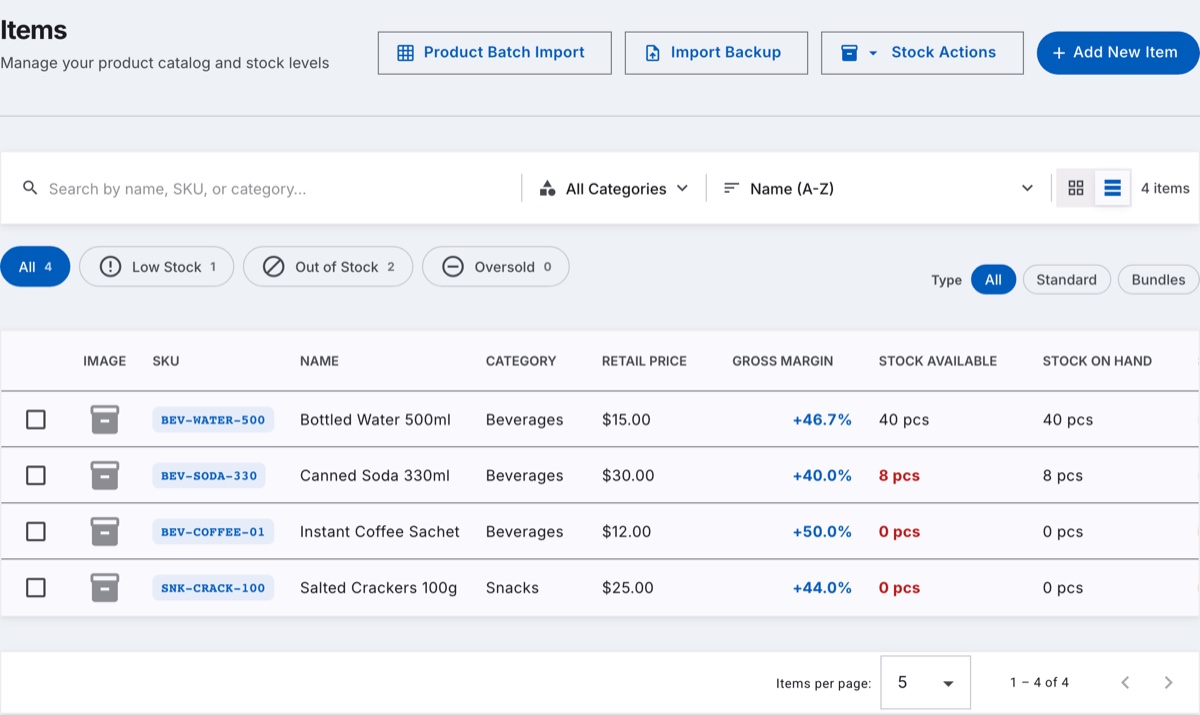The width and height of the screenshot is (1200, 715).
Task: Switch to grid view
Action: 1076,188
